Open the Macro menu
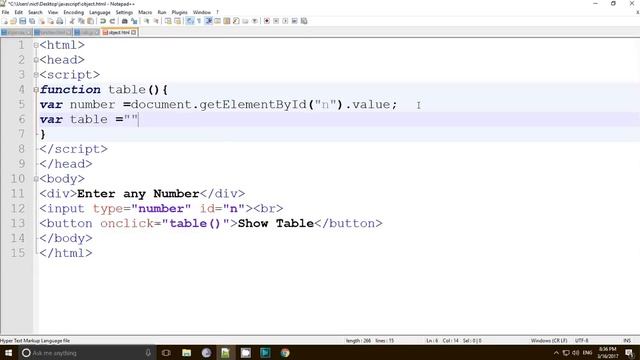Screen dimensions: 640x360 pos(145,12)
